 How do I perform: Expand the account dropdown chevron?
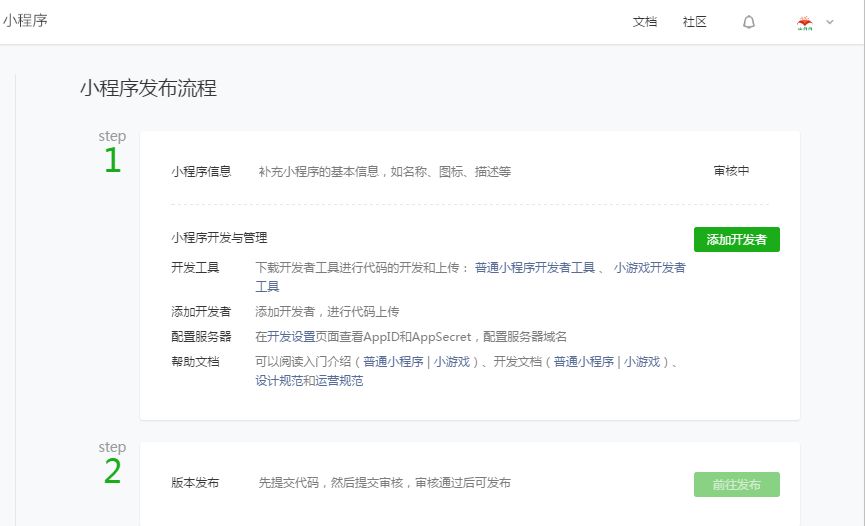click(830, 22)
